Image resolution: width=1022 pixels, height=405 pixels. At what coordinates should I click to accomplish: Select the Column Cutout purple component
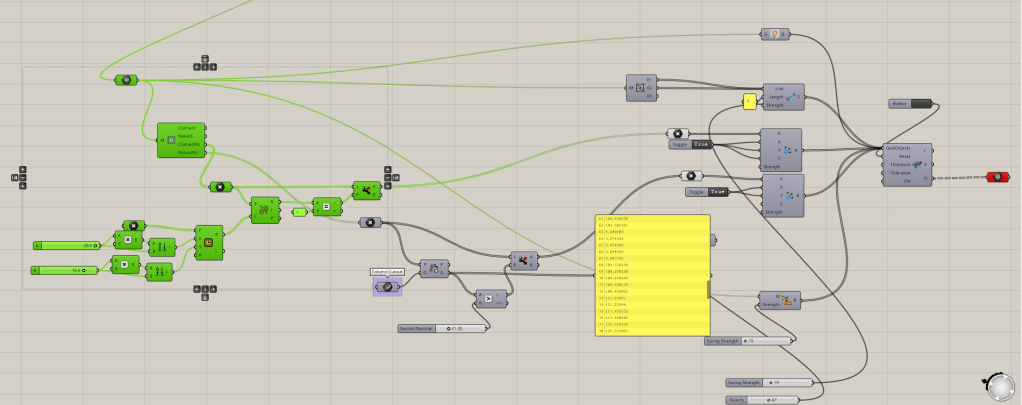pyautogui.click(x=387, y=287)
